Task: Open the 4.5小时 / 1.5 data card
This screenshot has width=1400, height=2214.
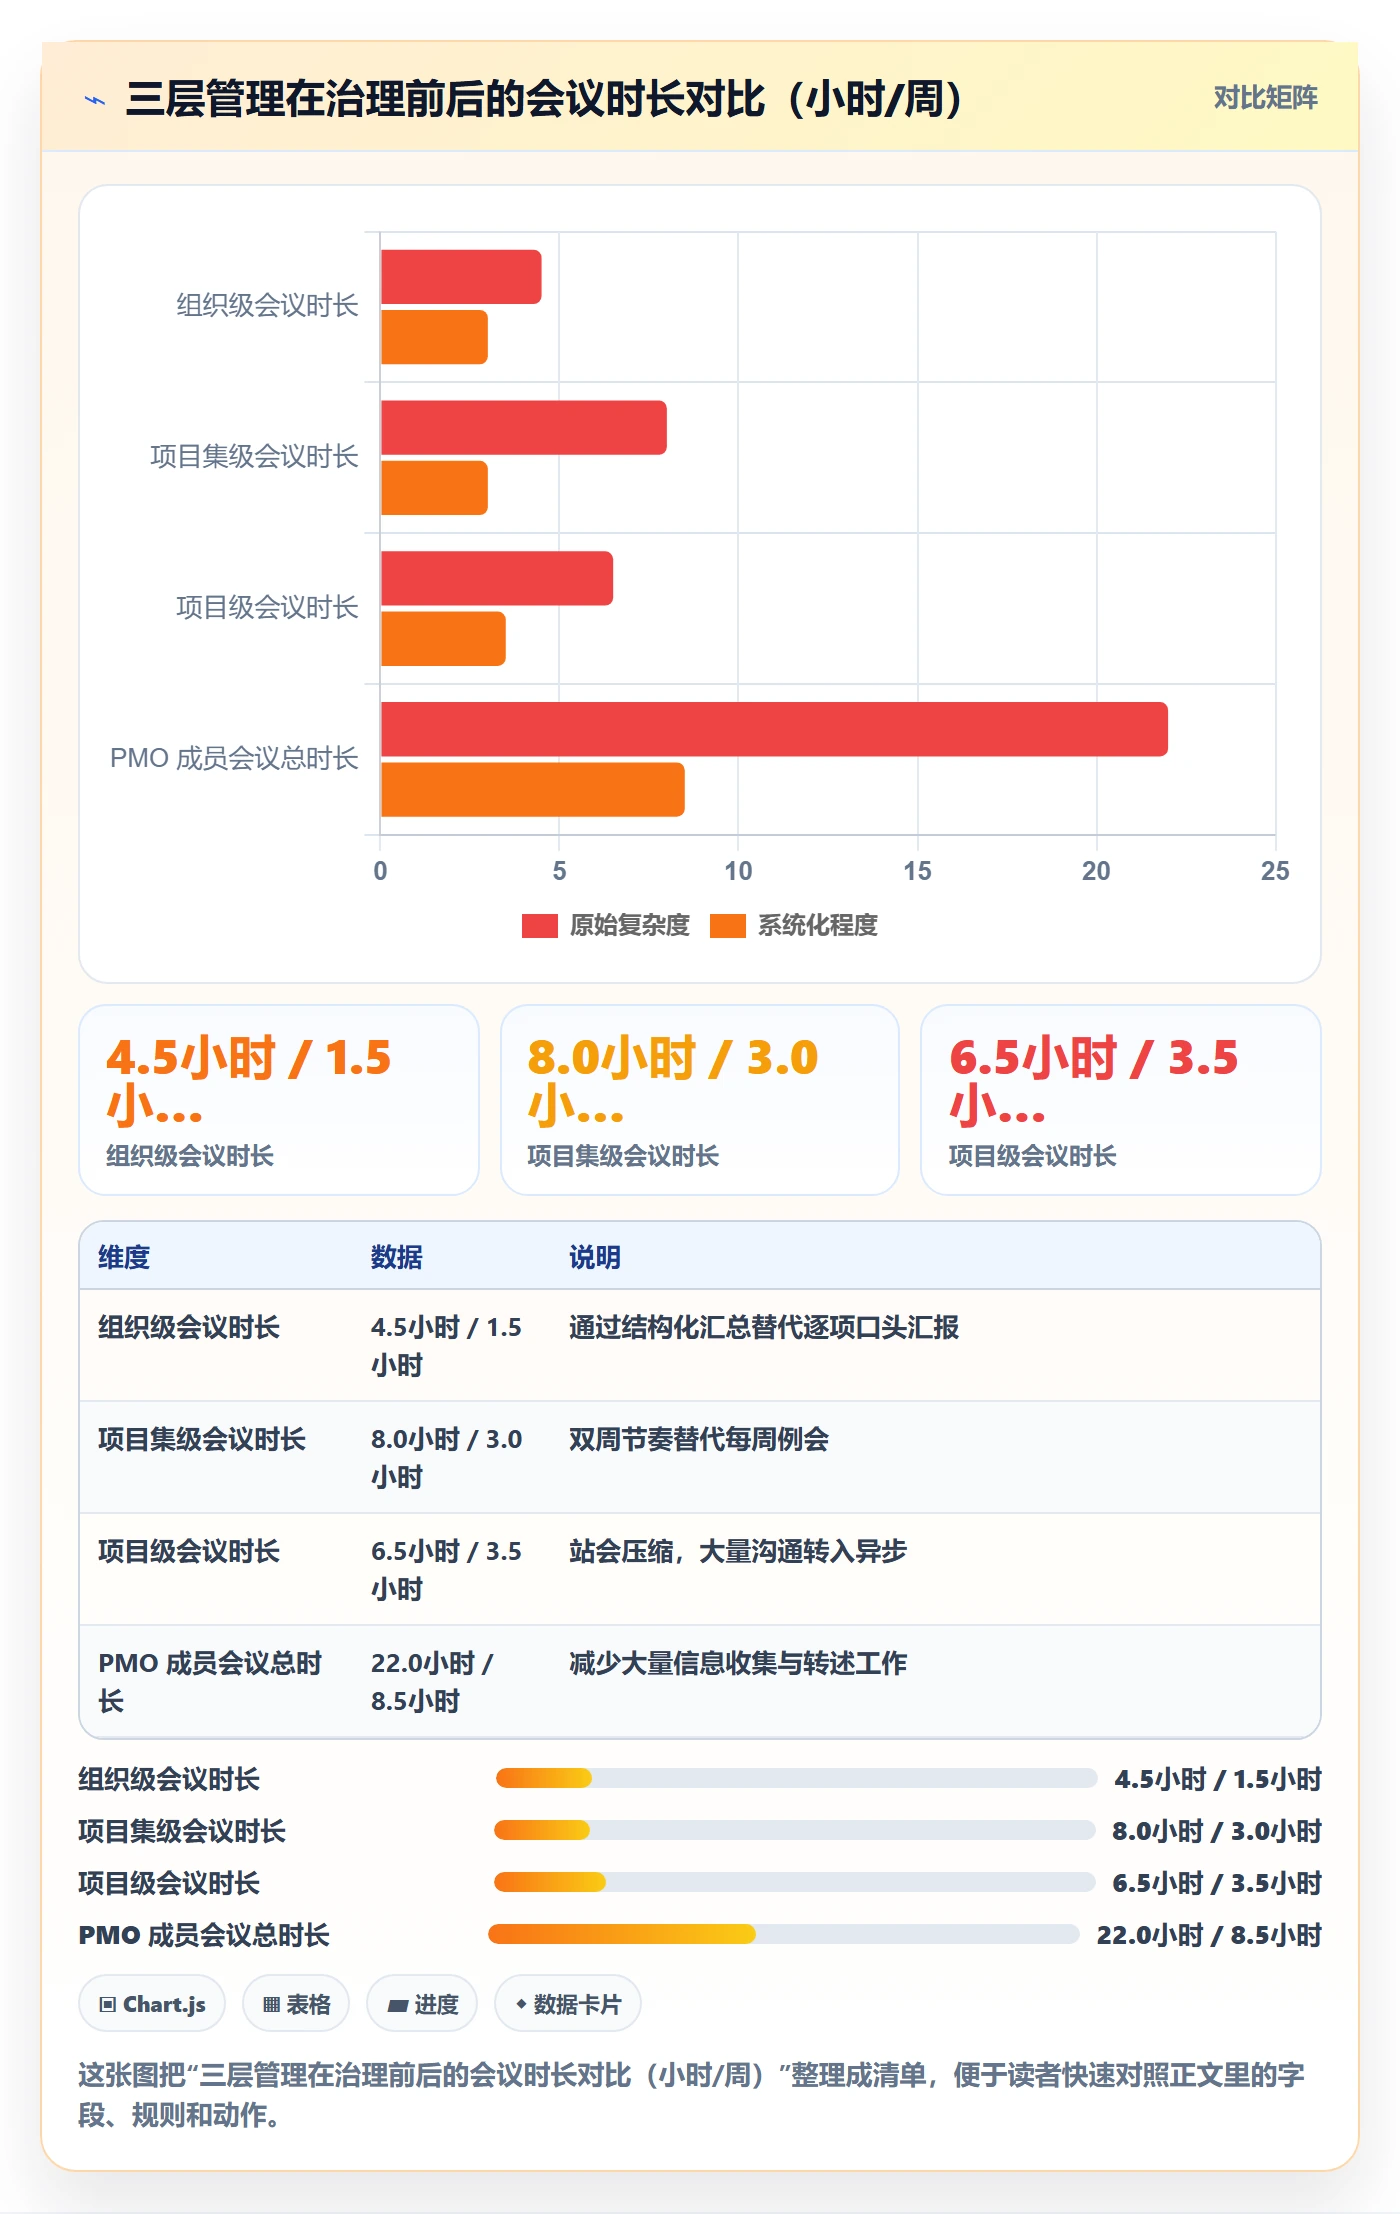Action: [279, 1100]
